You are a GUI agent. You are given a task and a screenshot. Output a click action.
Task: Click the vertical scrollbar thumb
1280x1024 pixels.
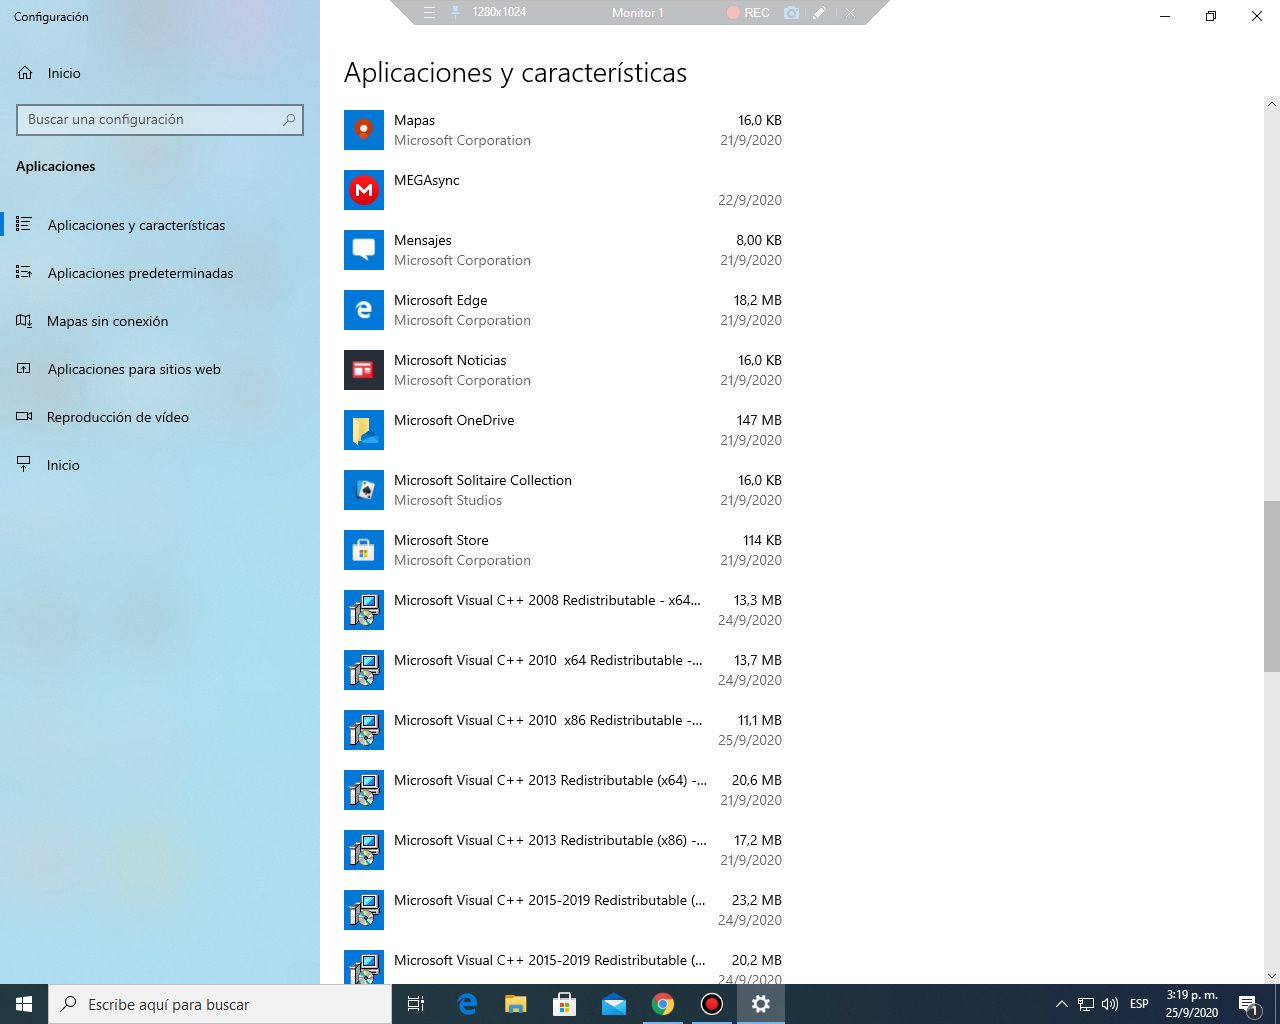(x=1272, y=586)
